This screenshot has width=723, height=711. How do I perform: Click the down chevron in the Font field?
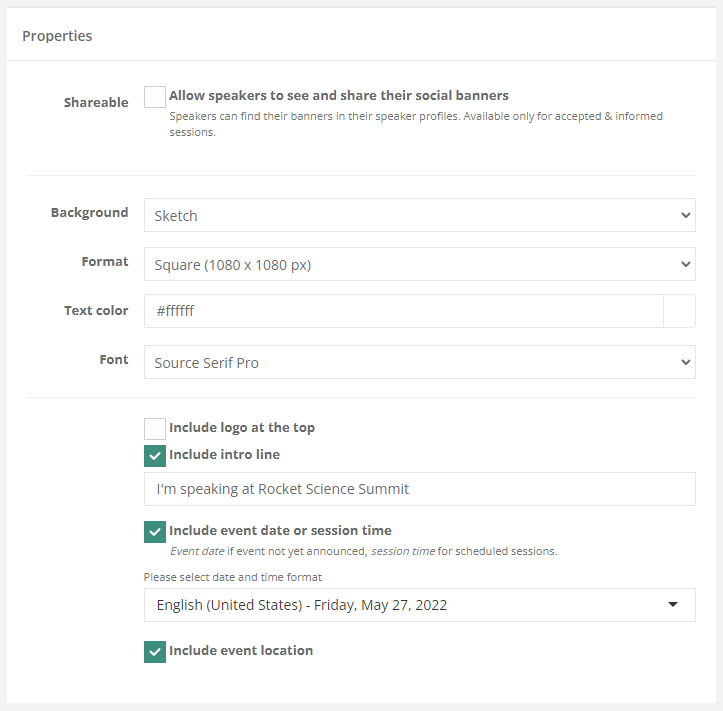tap(685, 362)
